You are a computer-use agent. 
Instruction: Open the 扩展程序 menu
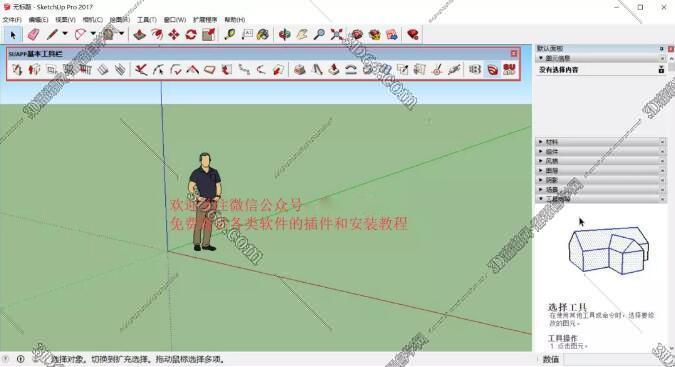coord(205,20)
